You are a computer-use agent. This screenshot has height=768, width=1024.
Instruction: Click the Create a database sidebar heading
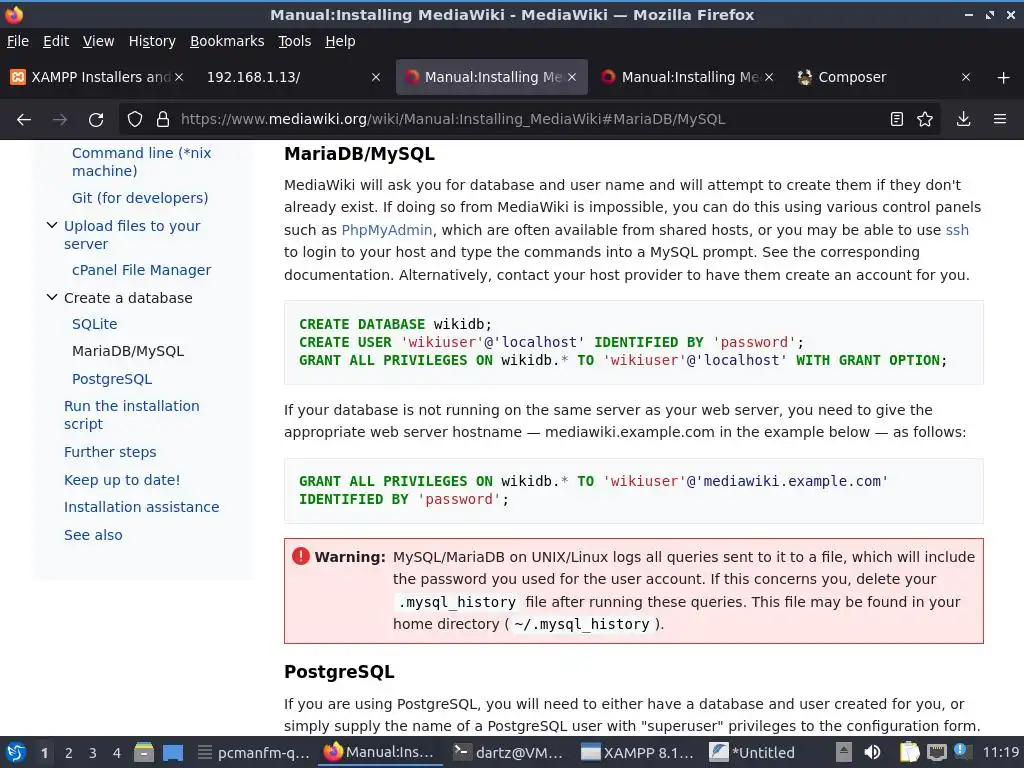coord(128,298)
